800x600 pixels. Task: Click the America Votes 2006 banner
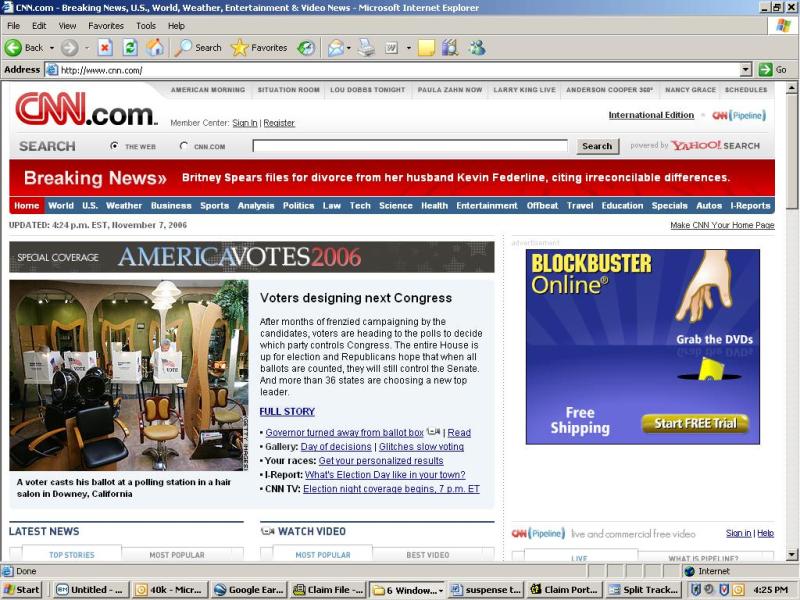(x=252, y=257)
